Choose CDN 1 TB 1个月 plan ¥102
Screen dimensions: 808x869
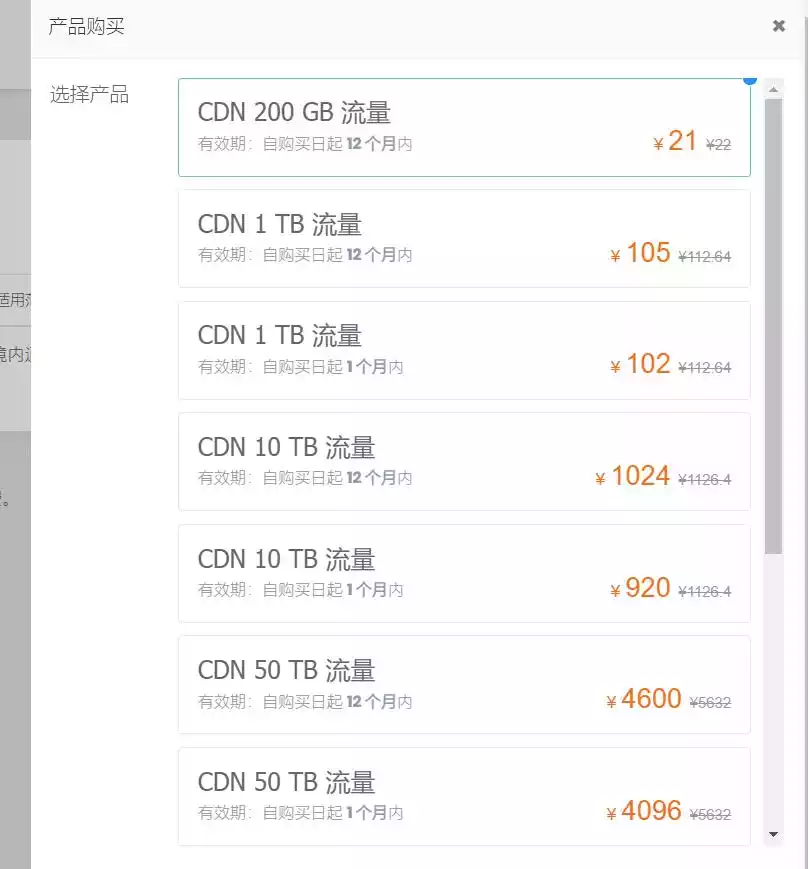click(464, 350)
